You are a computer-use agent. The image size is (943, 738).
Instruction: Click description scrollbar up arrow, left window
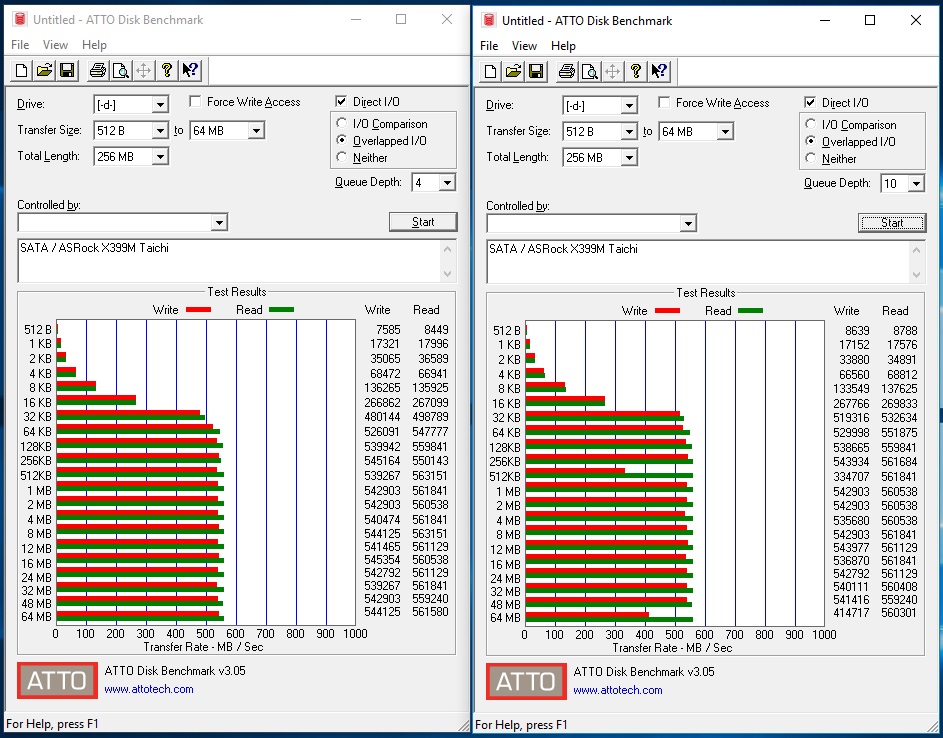pos(447,248)
